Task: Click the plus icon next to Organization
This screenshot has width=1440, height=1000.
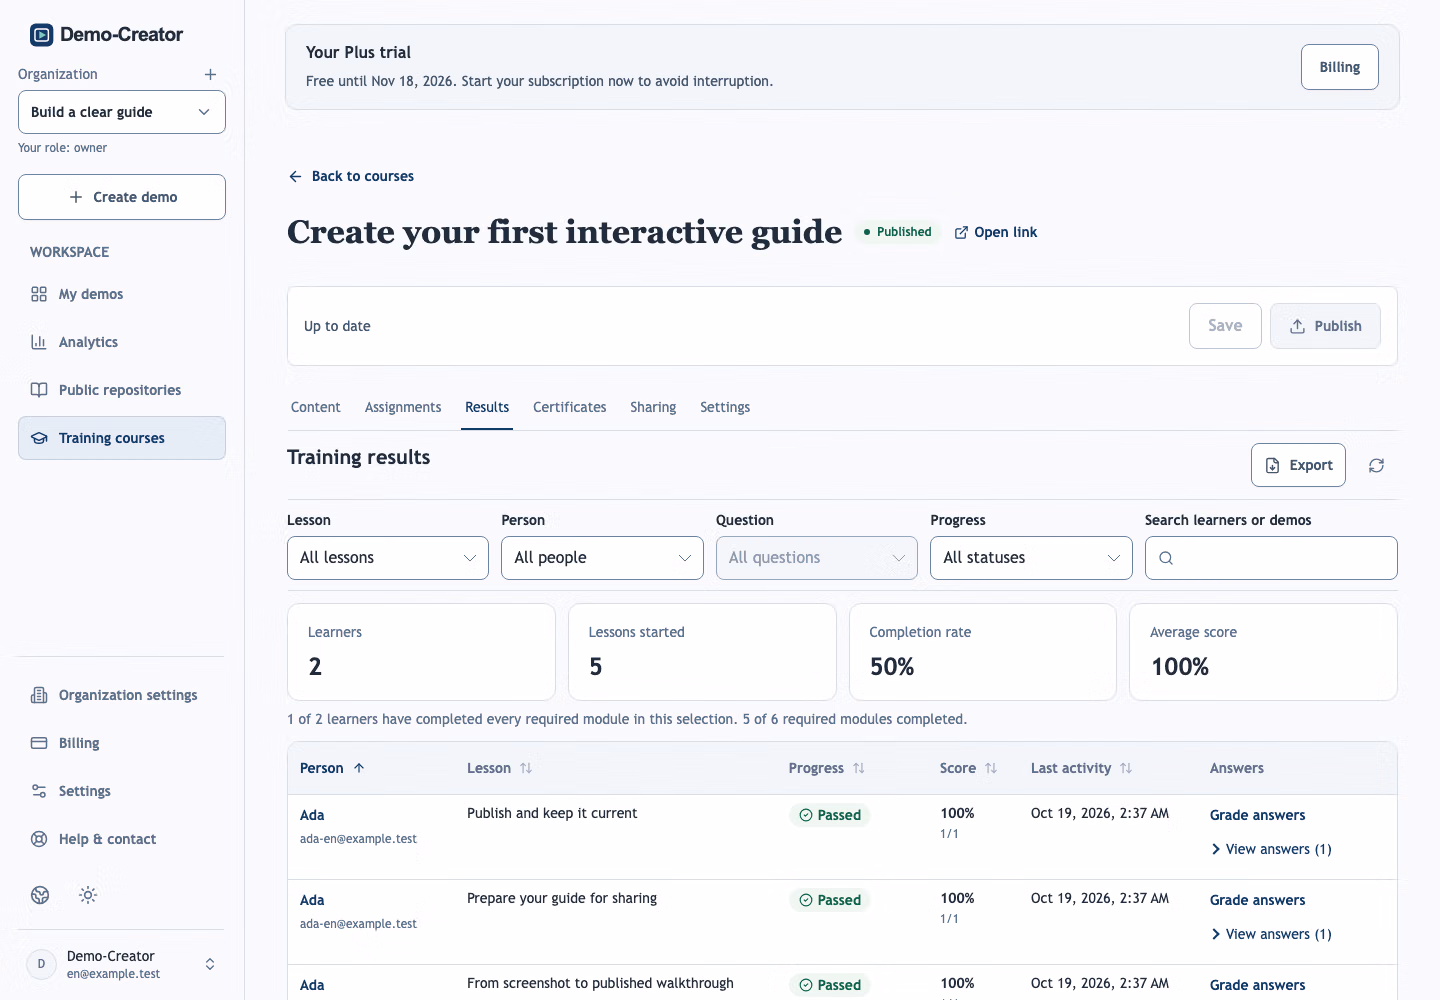Action: pyautogui.click(x=210, y=74)
